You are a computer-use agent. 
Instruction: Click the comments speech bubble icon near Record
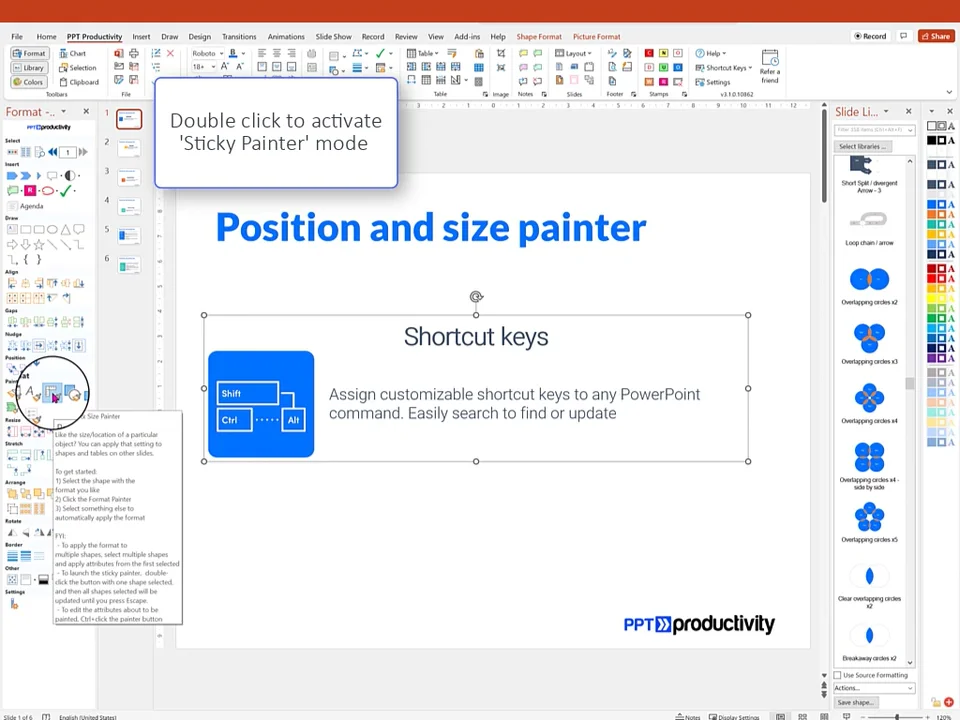pyautogui.click(x=904, y=36)
